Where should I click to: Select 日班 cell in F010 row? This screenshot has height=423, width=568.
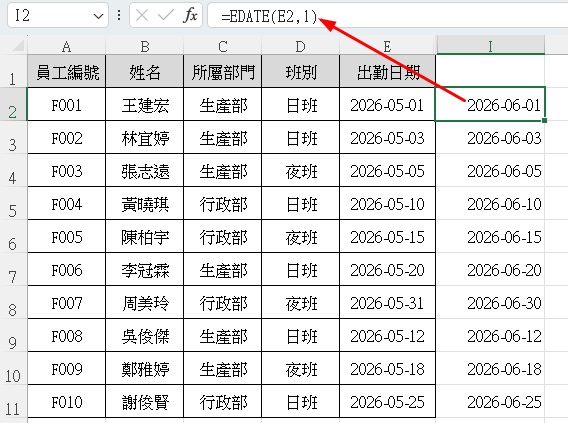(301, 401)
